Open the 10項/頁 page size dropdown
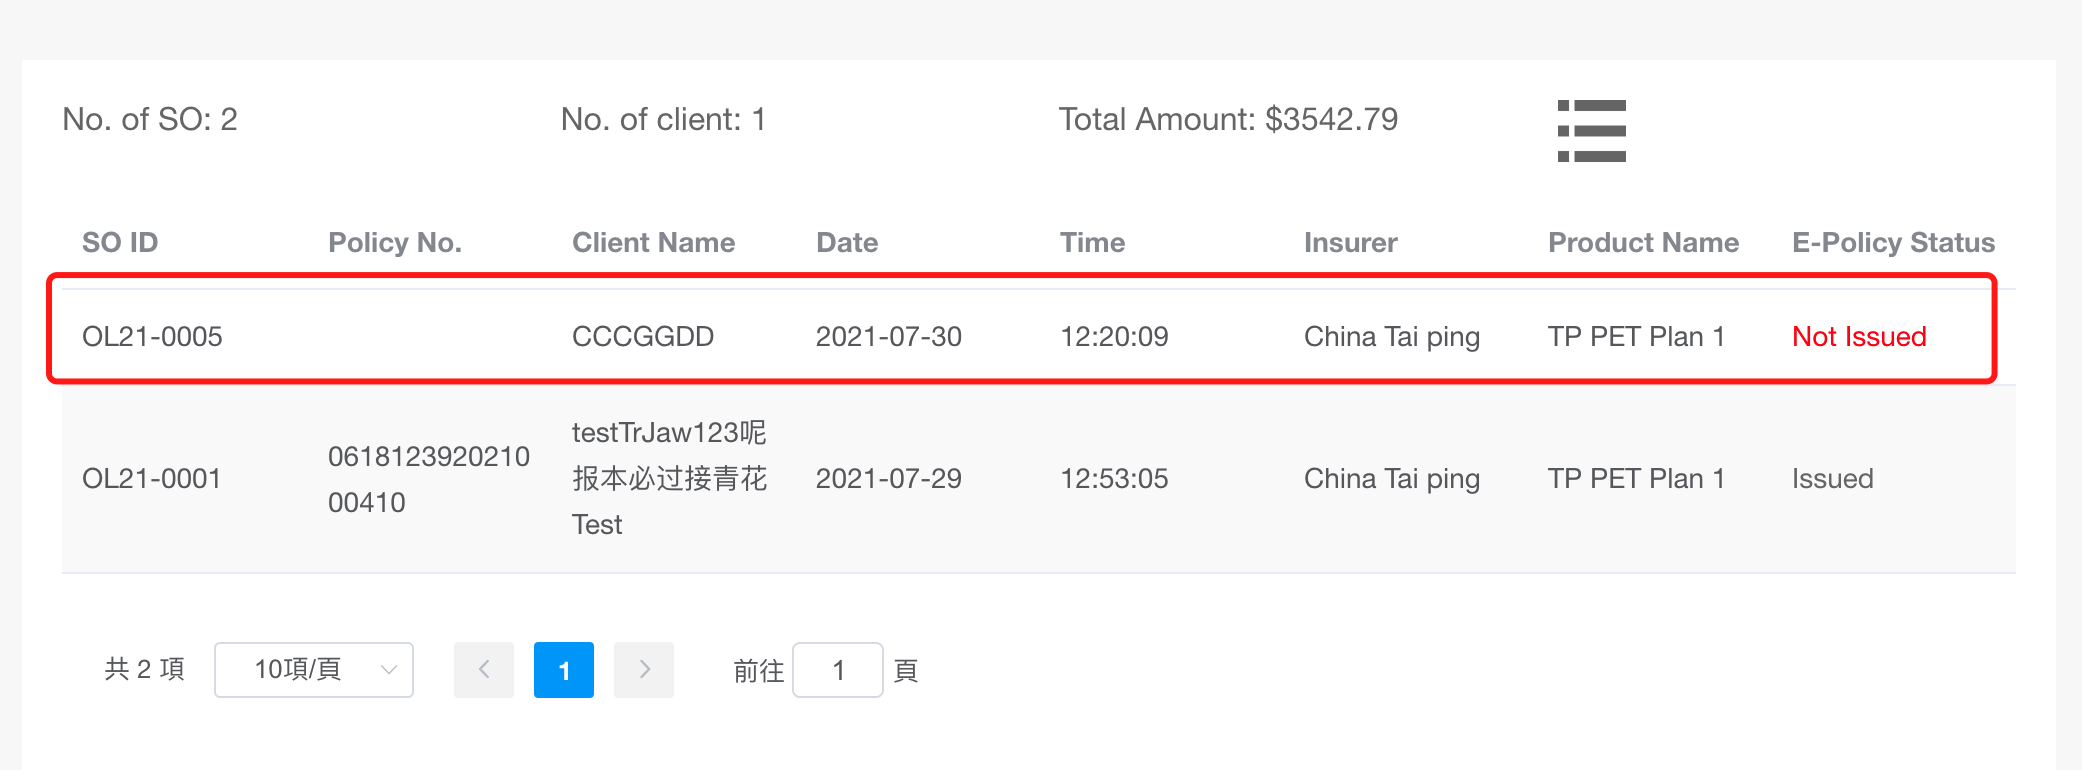The height and width of the screenshot is (770, 2082). click(x=314, y=670)
